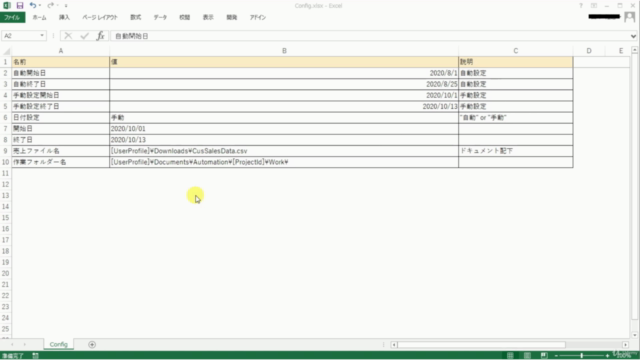The image size is (640, 360).
Task: Switch to the アドイン ribbon tab
Action: (x=258, y=18)
